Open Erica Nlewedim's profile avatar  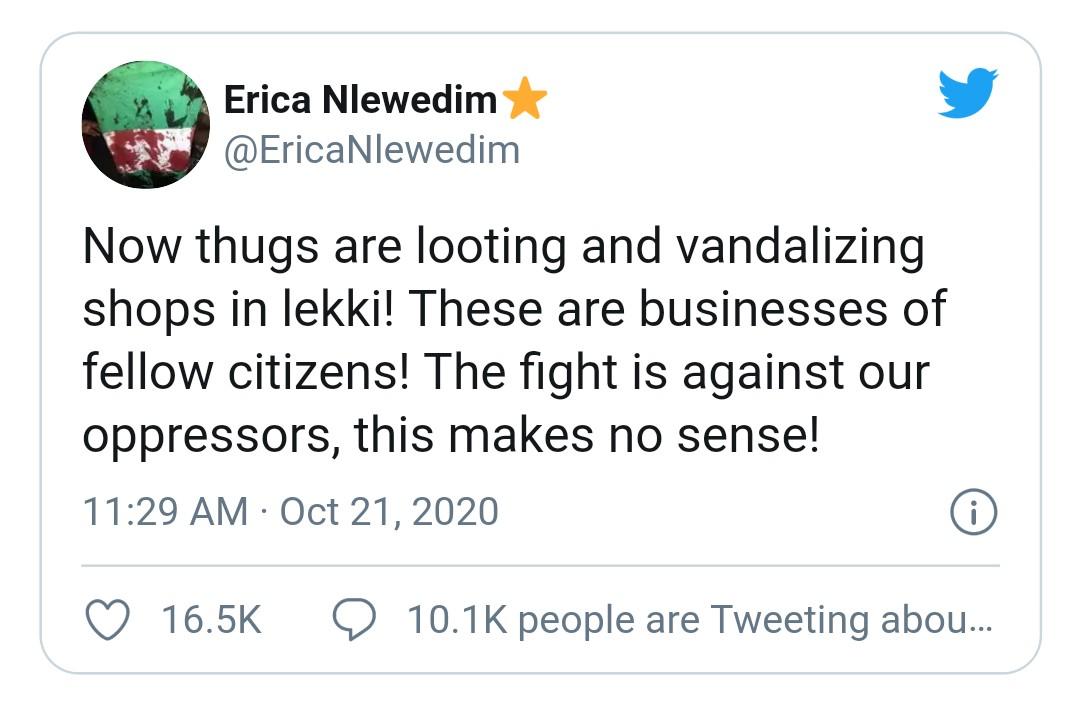pyautogui.click(x=144, y=125)
